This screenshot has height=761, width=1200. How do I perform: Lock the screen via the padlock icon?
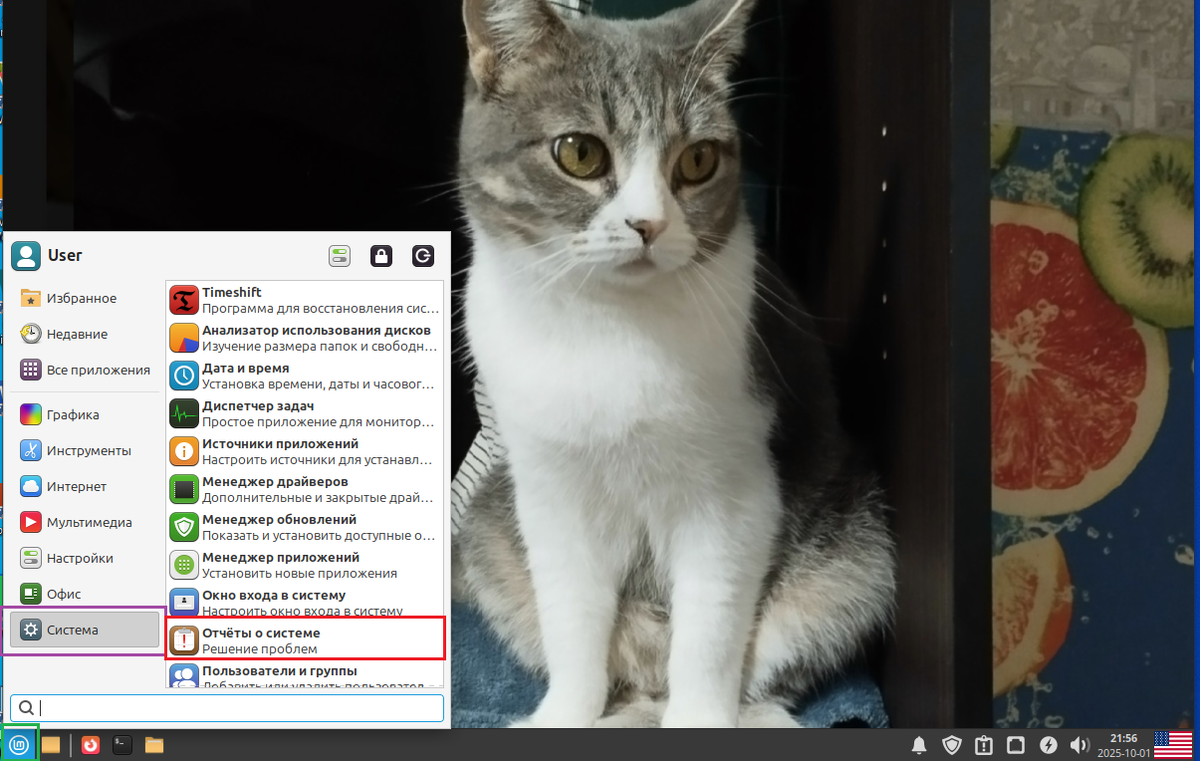click(381, 256)
